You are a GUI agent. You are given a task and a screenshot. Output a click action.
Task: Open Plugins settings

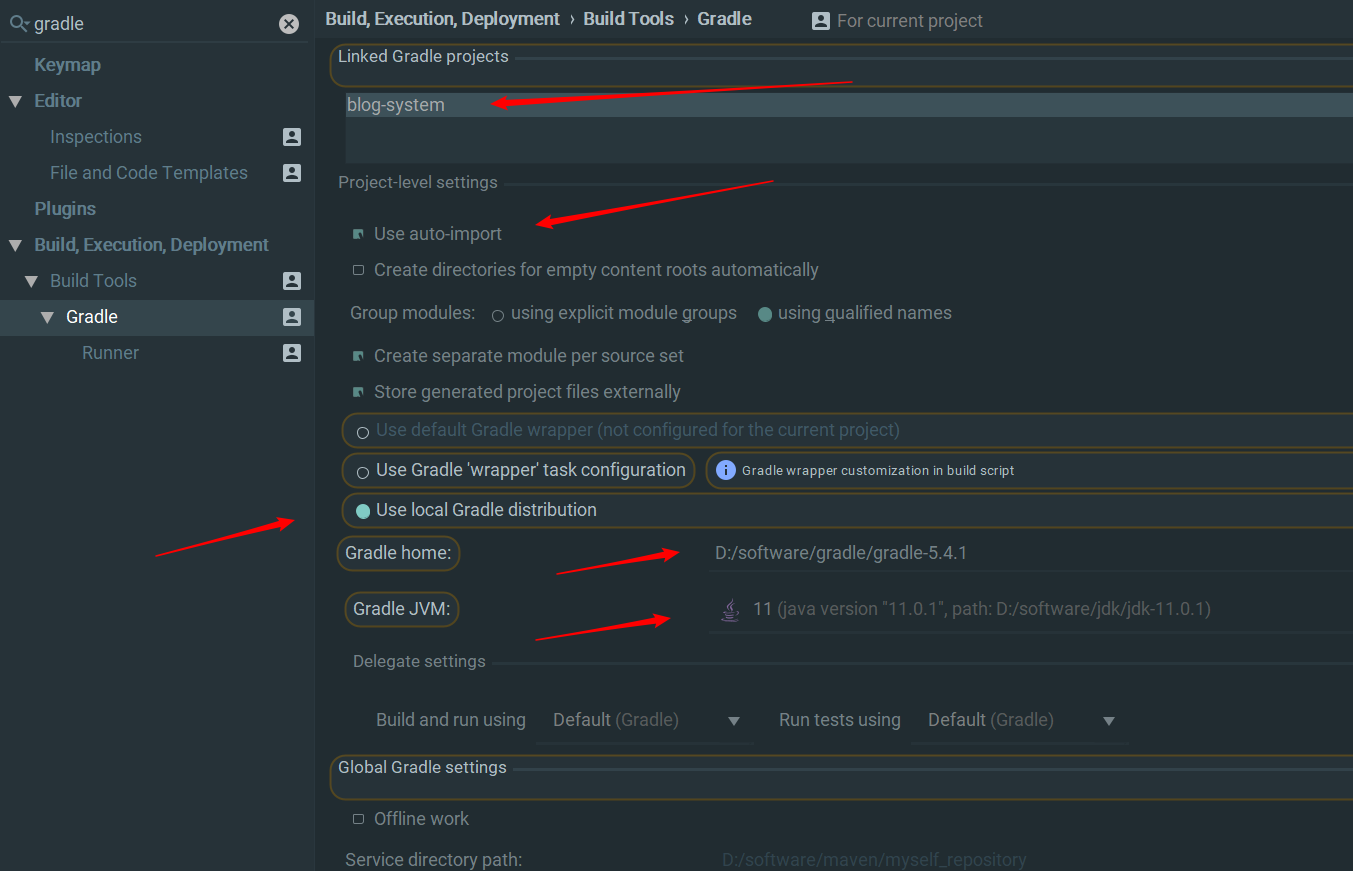pyautogui.click(x=65, y=209)
